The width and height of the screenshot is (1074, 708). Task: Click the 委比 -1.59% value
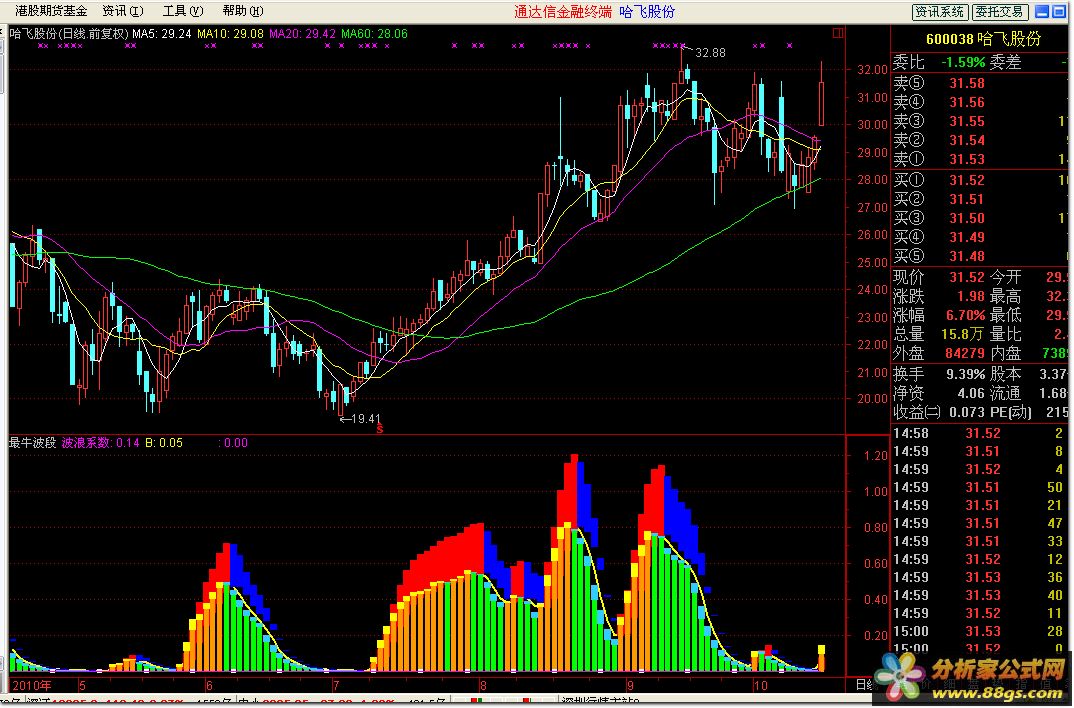point(963,62)
